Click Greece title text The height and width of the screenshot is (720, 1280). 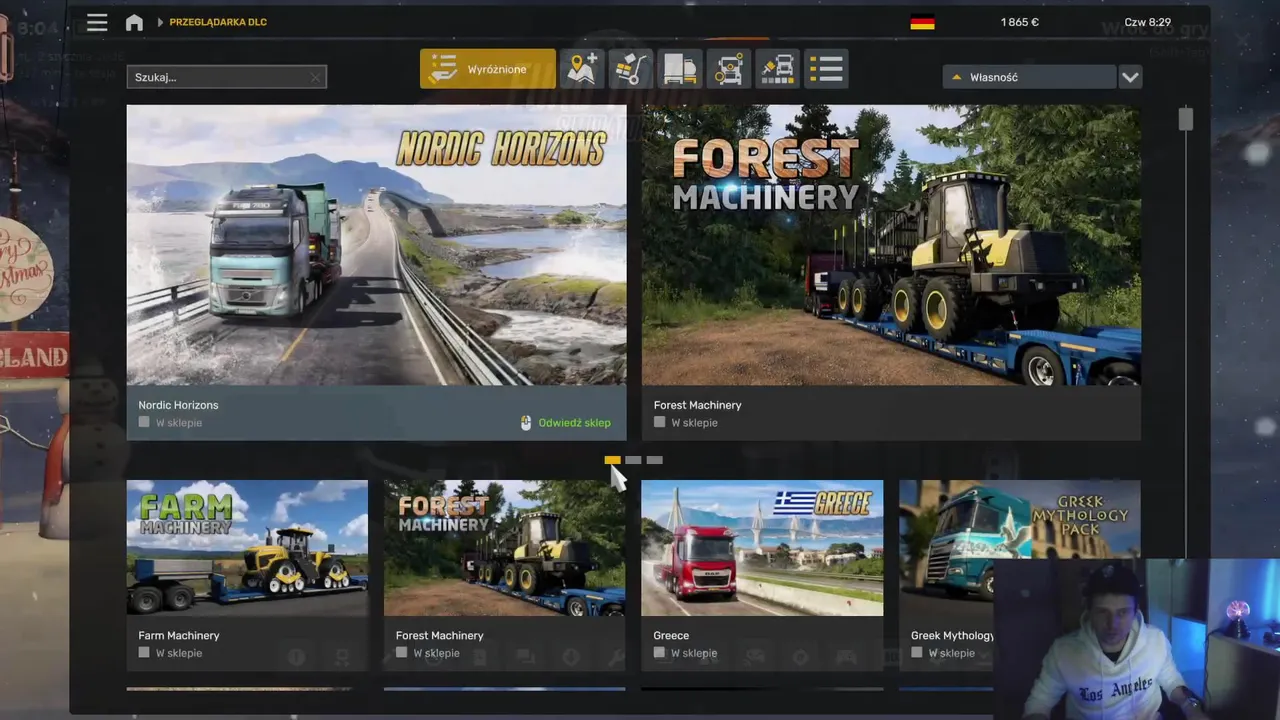(x=671, y=635)
